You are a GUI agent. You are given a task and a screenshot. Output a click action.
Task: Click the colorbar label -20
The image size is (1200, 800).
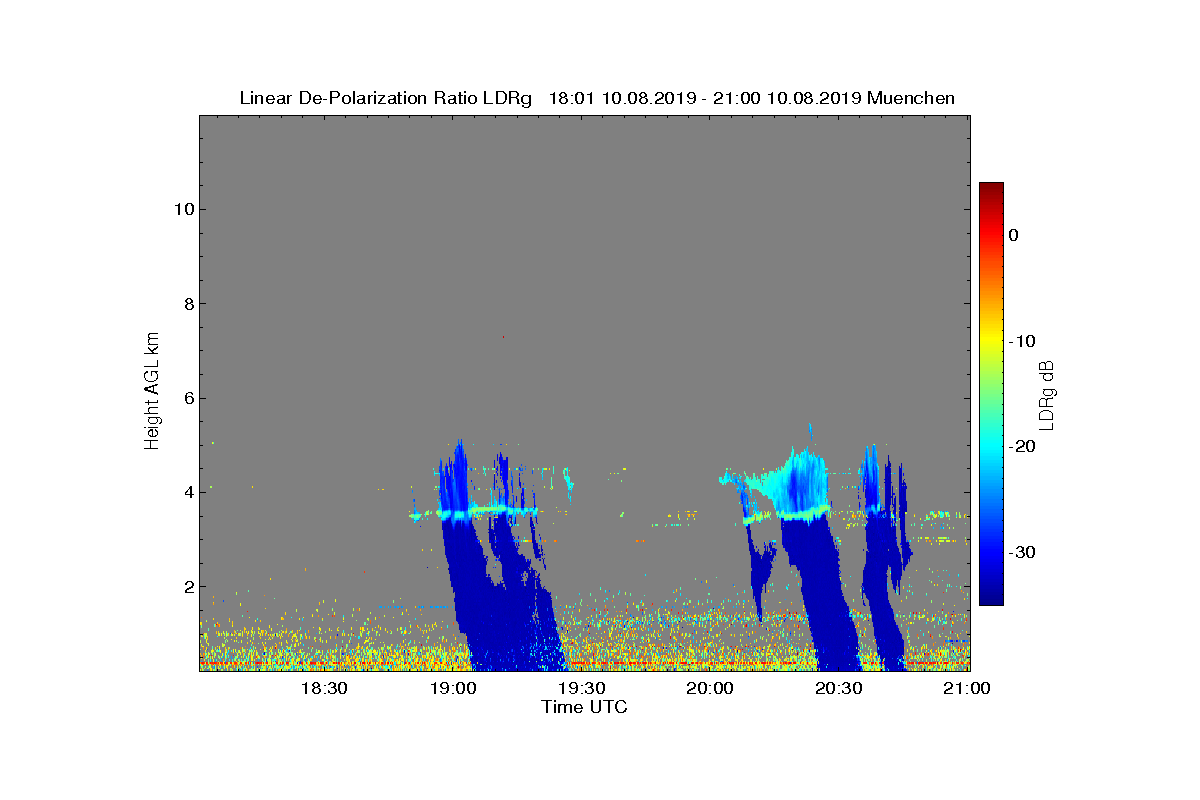pyautogui.click(x=1021, y=447)
